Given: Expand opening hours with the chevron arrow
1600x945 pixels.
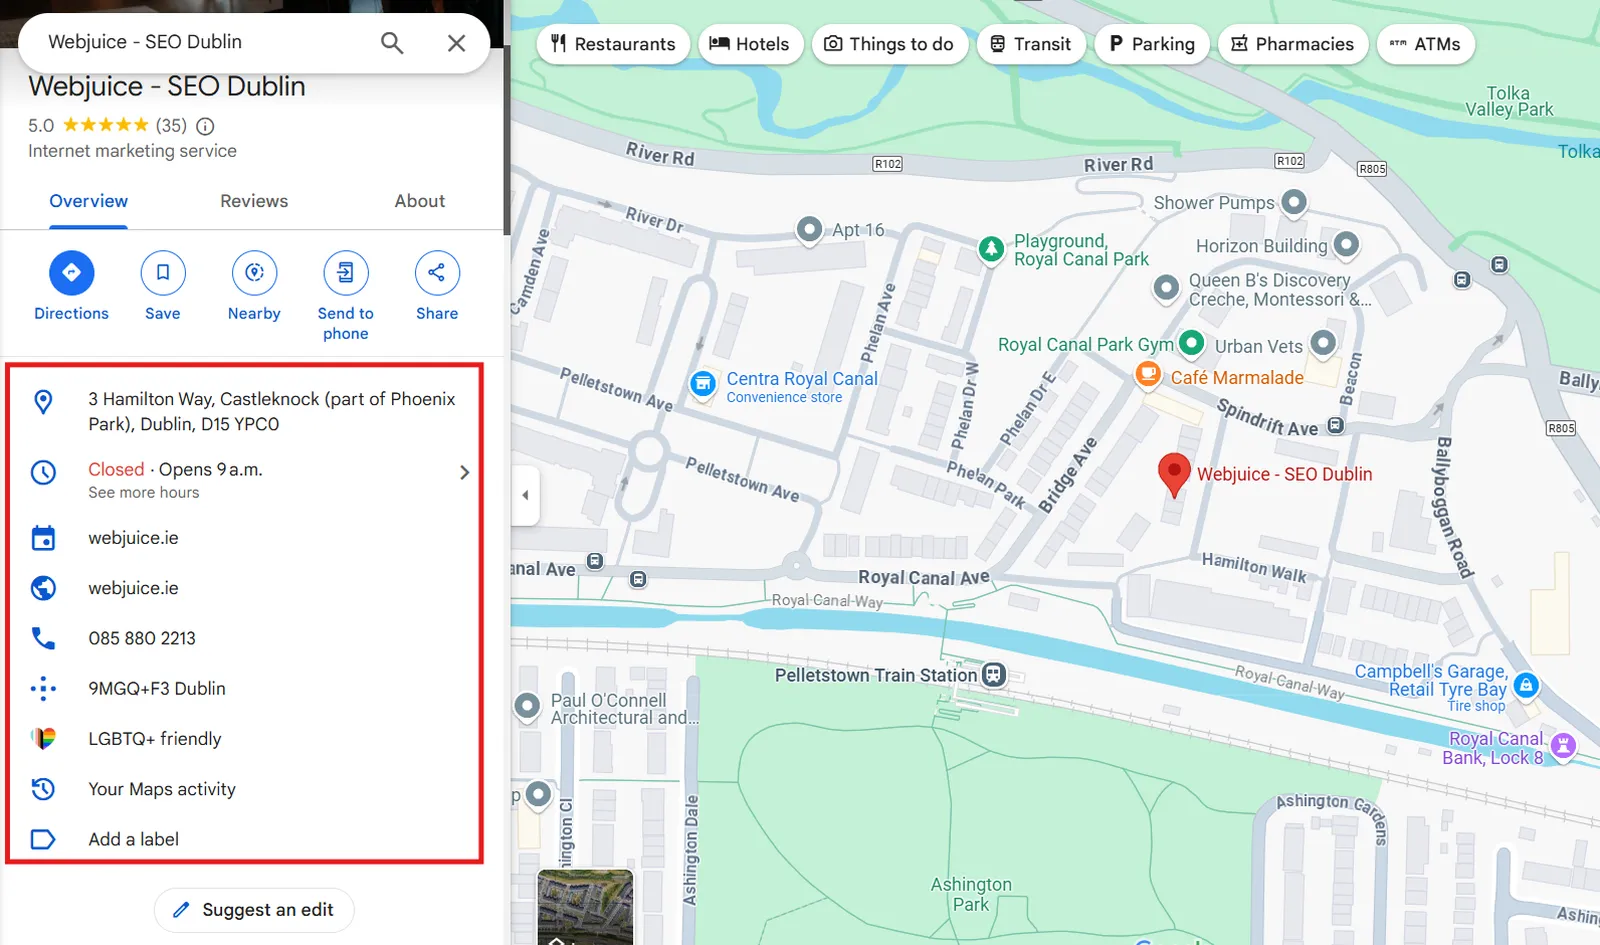Looking at the screenshot, I should point(464,472).
